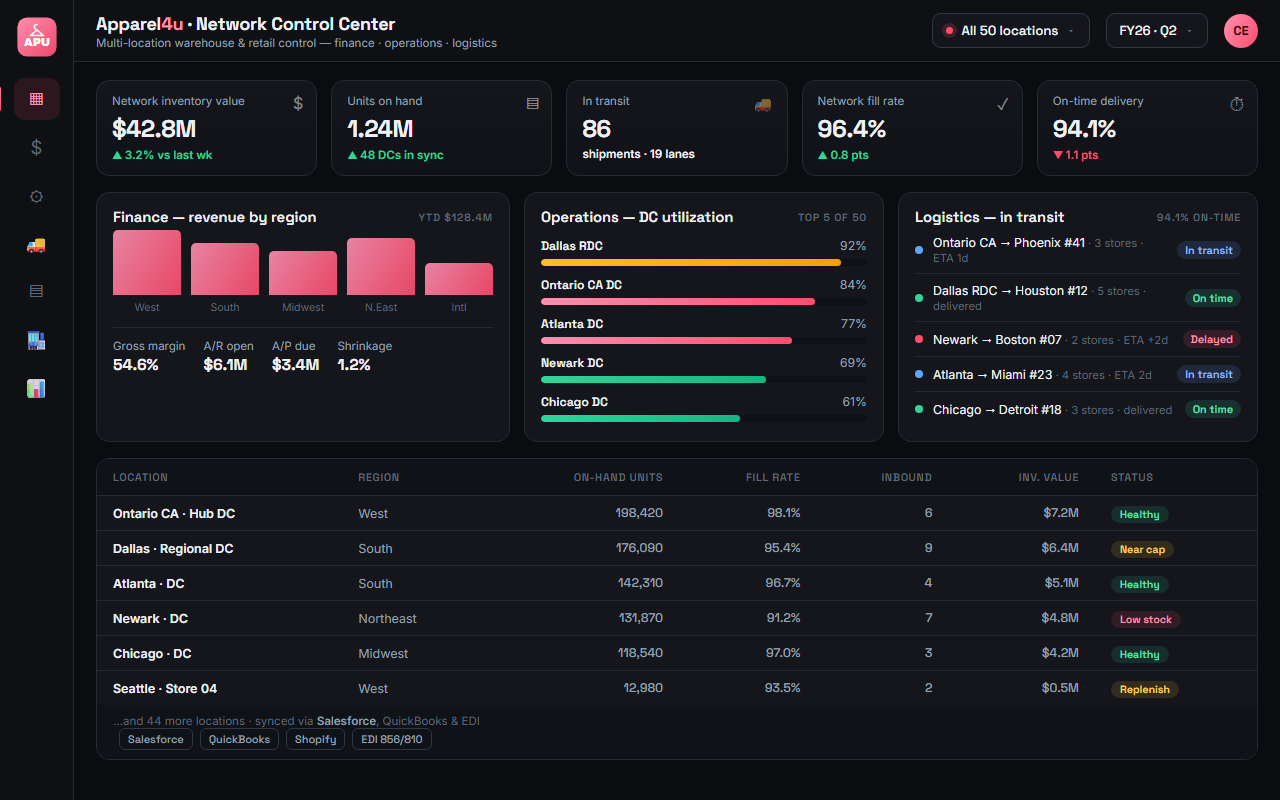Click the Atlanta DC utilization bar

[704, 340]
